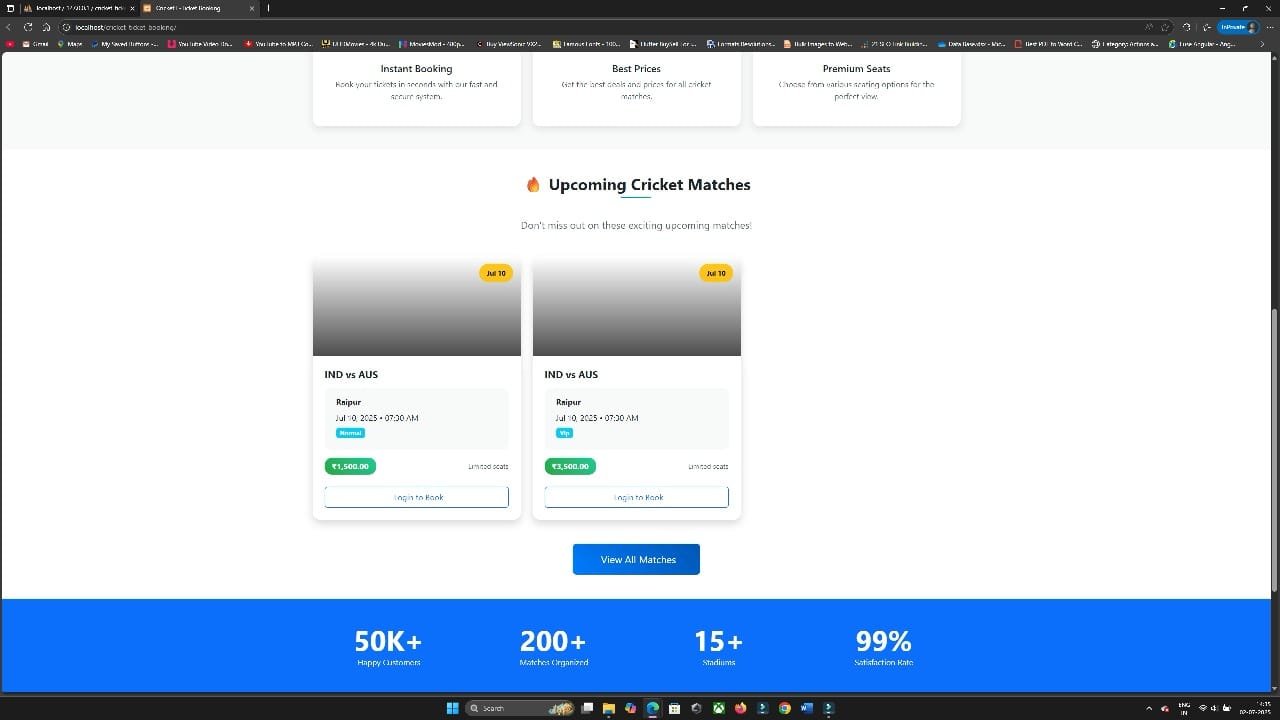Click the page vertical scrollbar thumb
The height and width of the screenshot is (720, 1280).
1274,450
